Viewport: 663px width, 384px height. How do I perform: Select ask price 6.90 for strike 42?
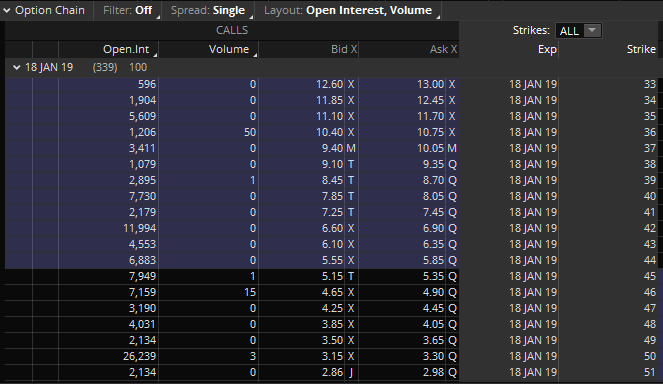click(x=433, y=229)
